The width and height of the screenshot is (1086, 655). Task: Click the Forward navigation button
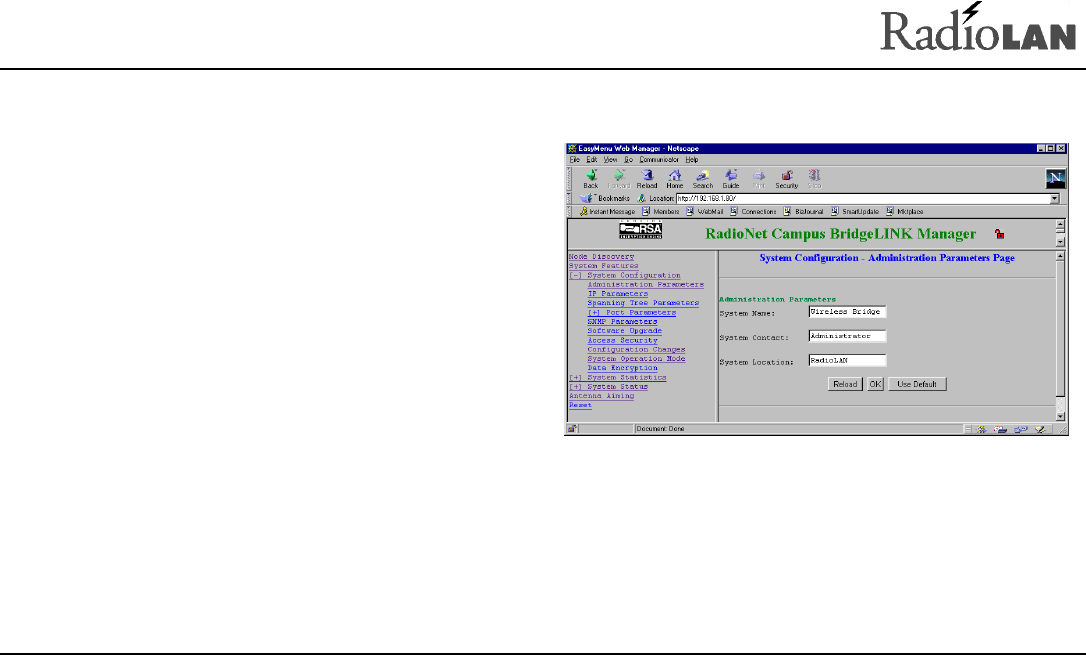(x=618, y=179)
